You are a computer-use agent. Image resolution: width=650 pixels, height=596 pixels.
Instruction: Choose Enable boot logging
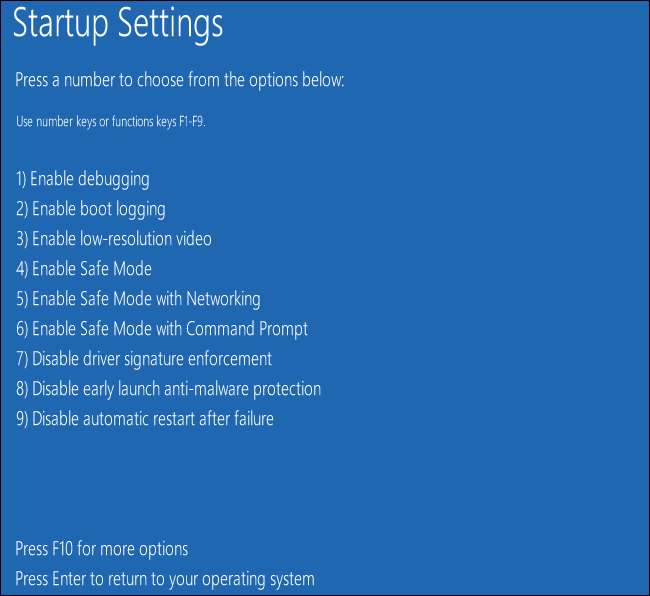[91, 210]
